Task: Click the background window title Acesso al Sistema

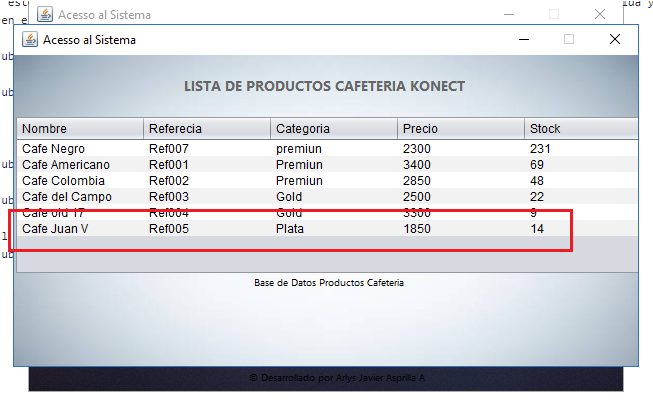Action: [104, 15]
